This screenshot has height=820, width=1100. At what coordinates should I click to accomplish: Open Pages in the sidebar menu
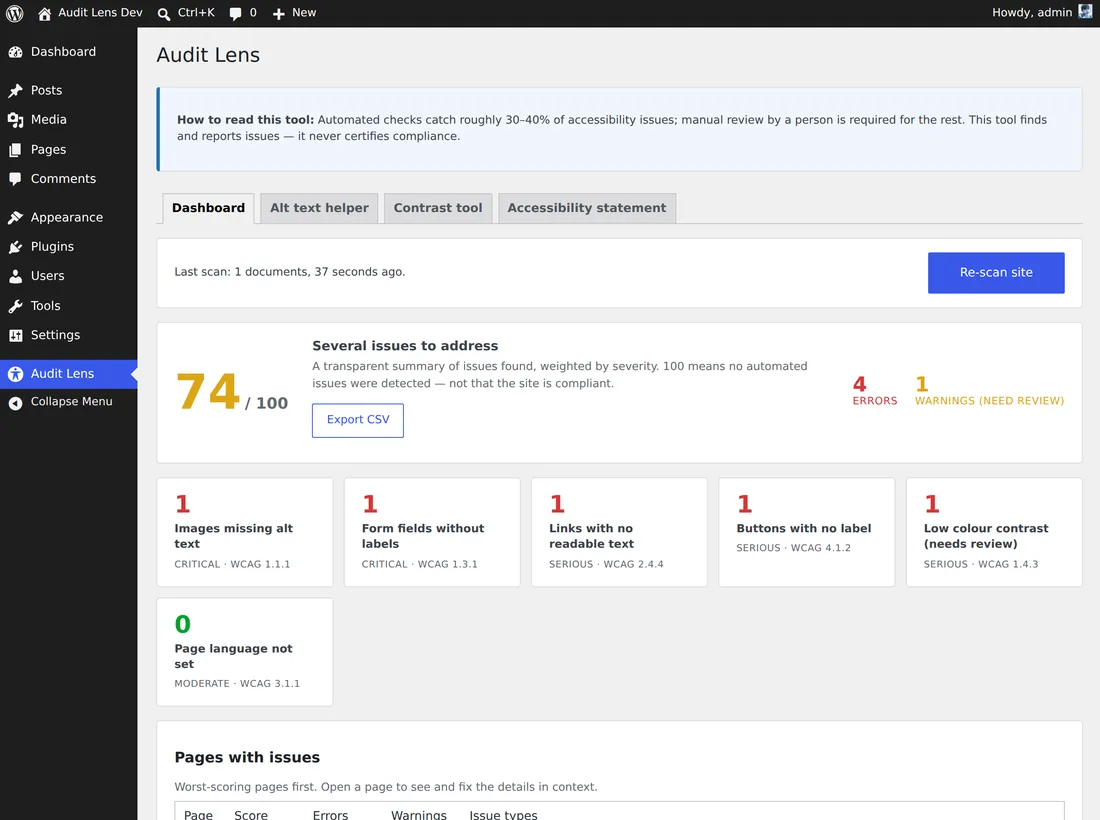[x=69, y=149]
